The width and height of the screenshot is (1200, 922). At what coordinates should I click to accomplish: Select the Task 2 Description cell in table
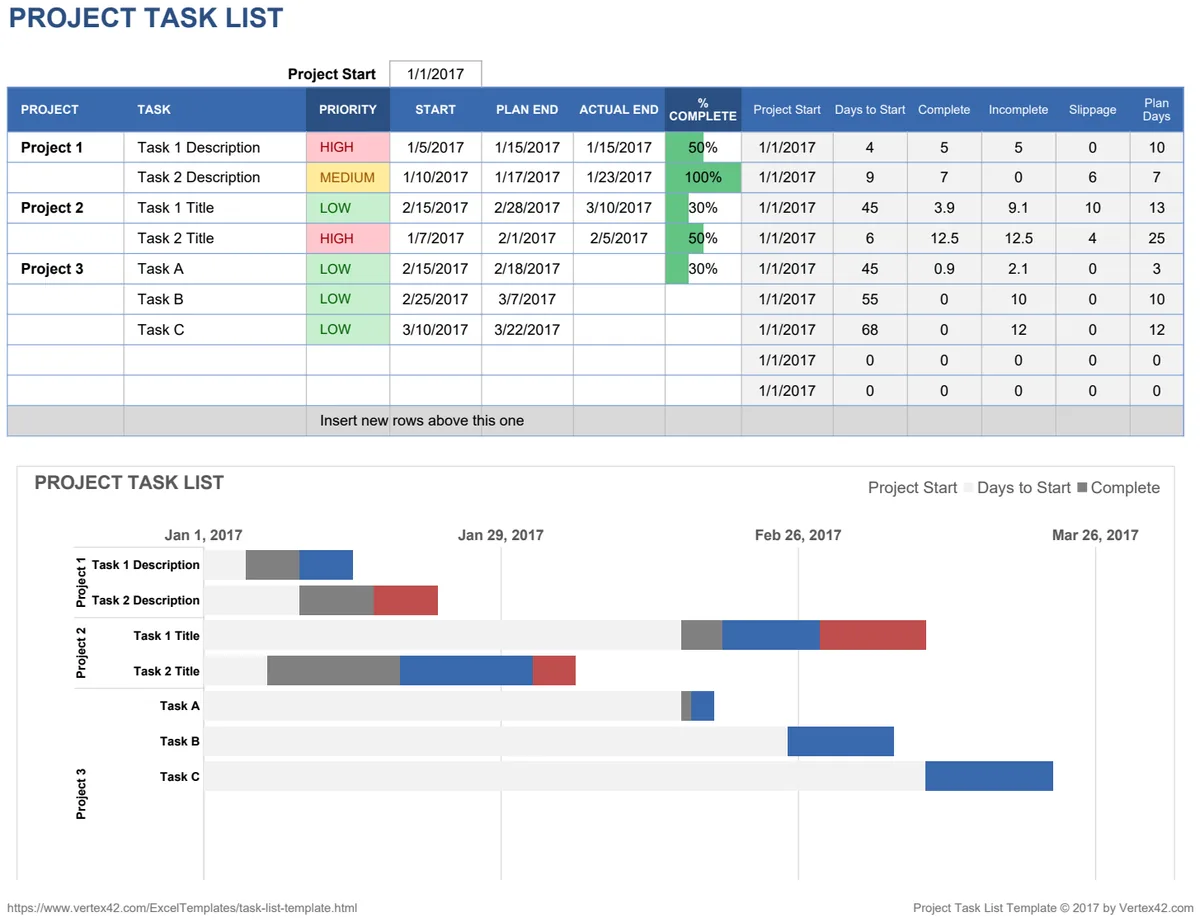[x=215, y=178]
